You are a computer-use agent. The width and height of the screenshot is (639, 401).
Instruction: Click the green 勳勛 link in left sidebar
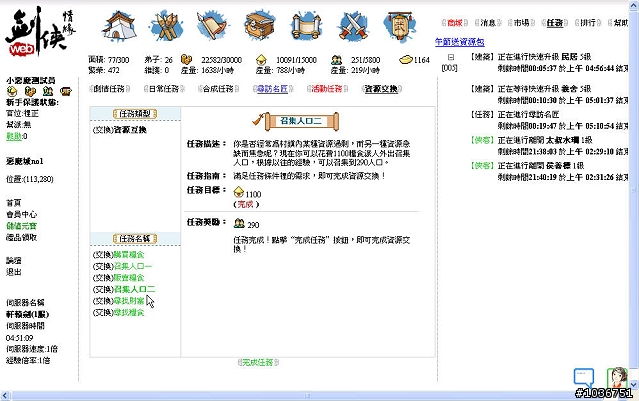(14, 136)
